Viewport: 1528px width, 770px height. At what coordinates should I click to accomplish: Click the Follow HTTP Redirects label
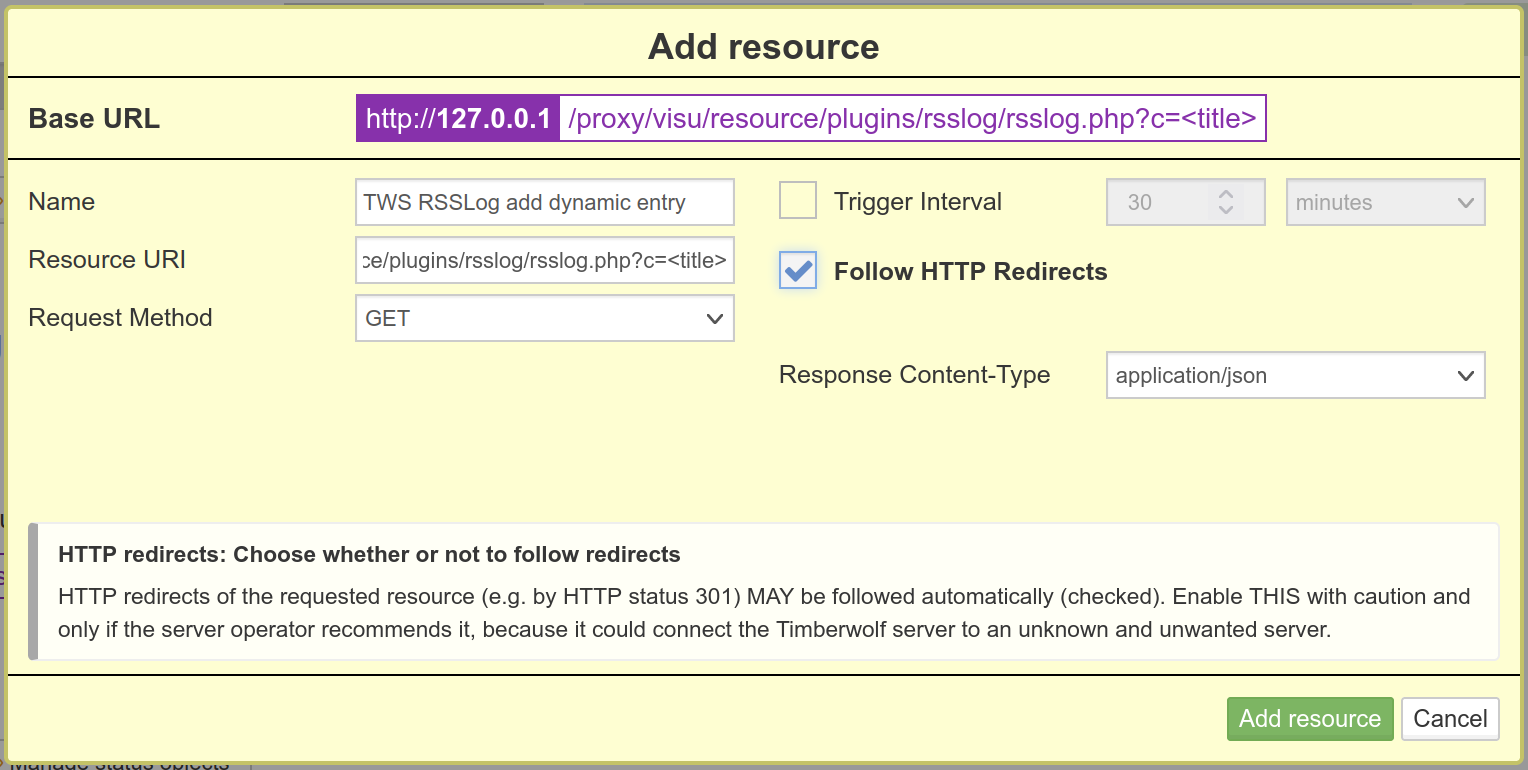970,272
